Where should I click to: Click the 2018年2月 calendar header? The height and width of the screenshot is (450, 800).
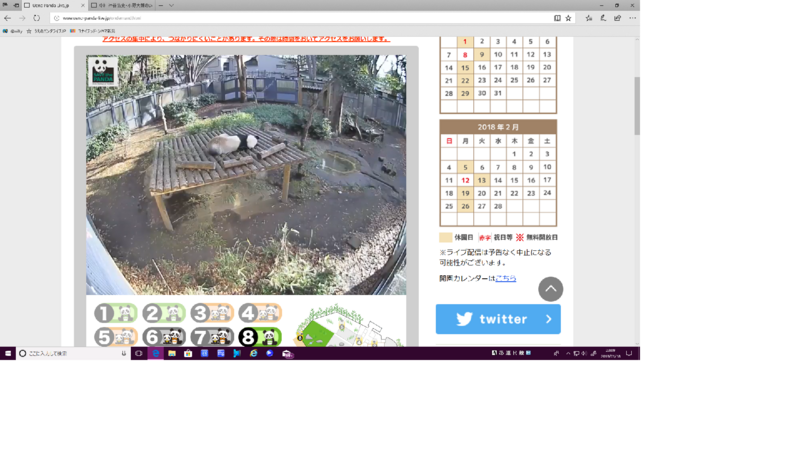498,127
